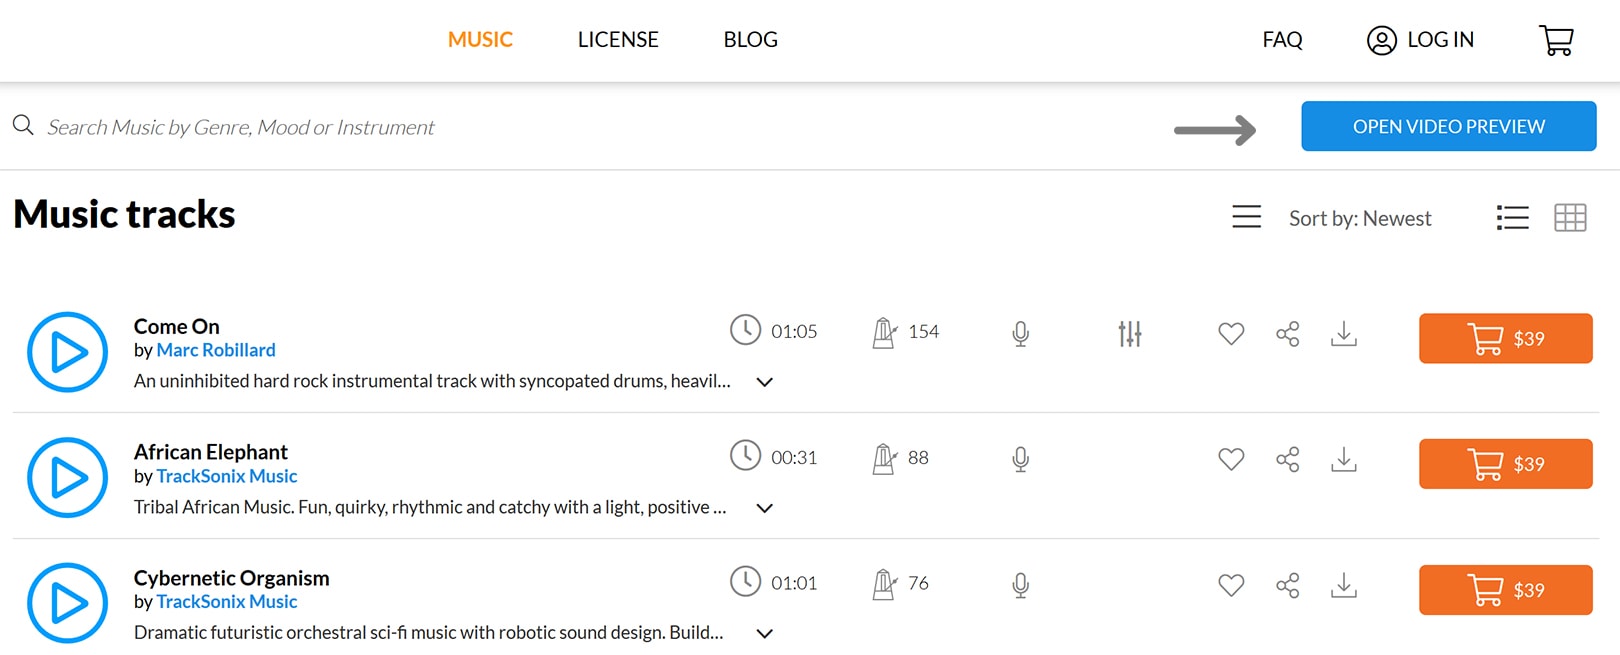This screenshot has height=655, width=1620.
Task: Click LOG IN in the header
Action: click(1420, 40)
